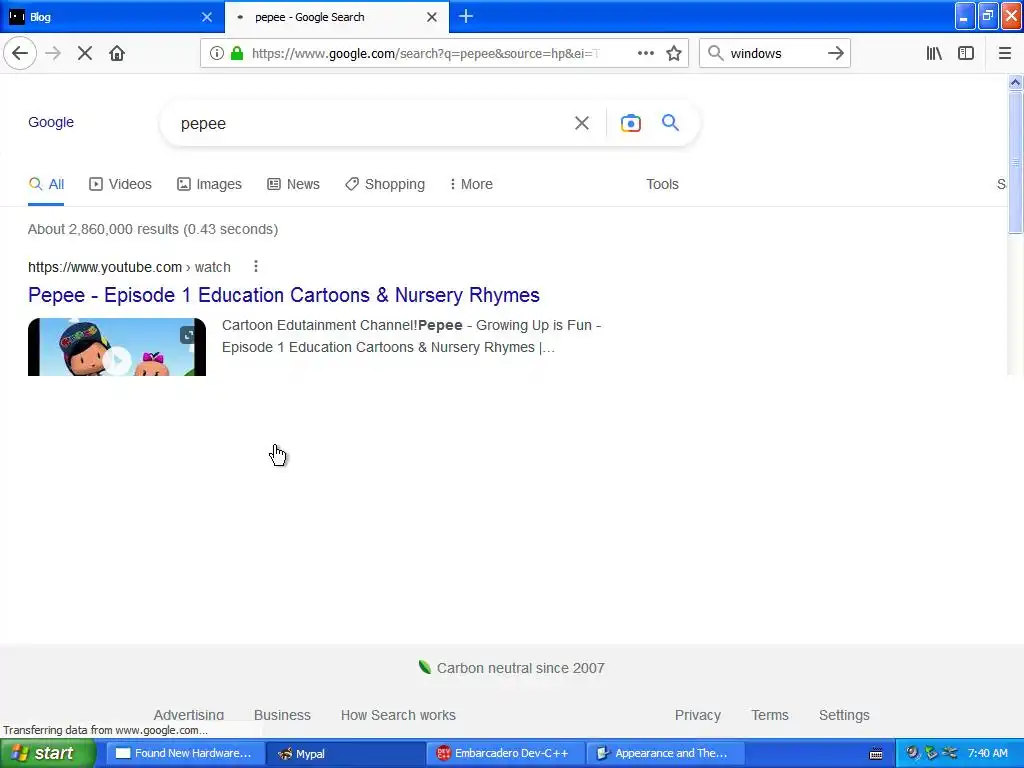Open the browser home page
This screenshot has height=768, width=1024.
(x=117, y=53)
